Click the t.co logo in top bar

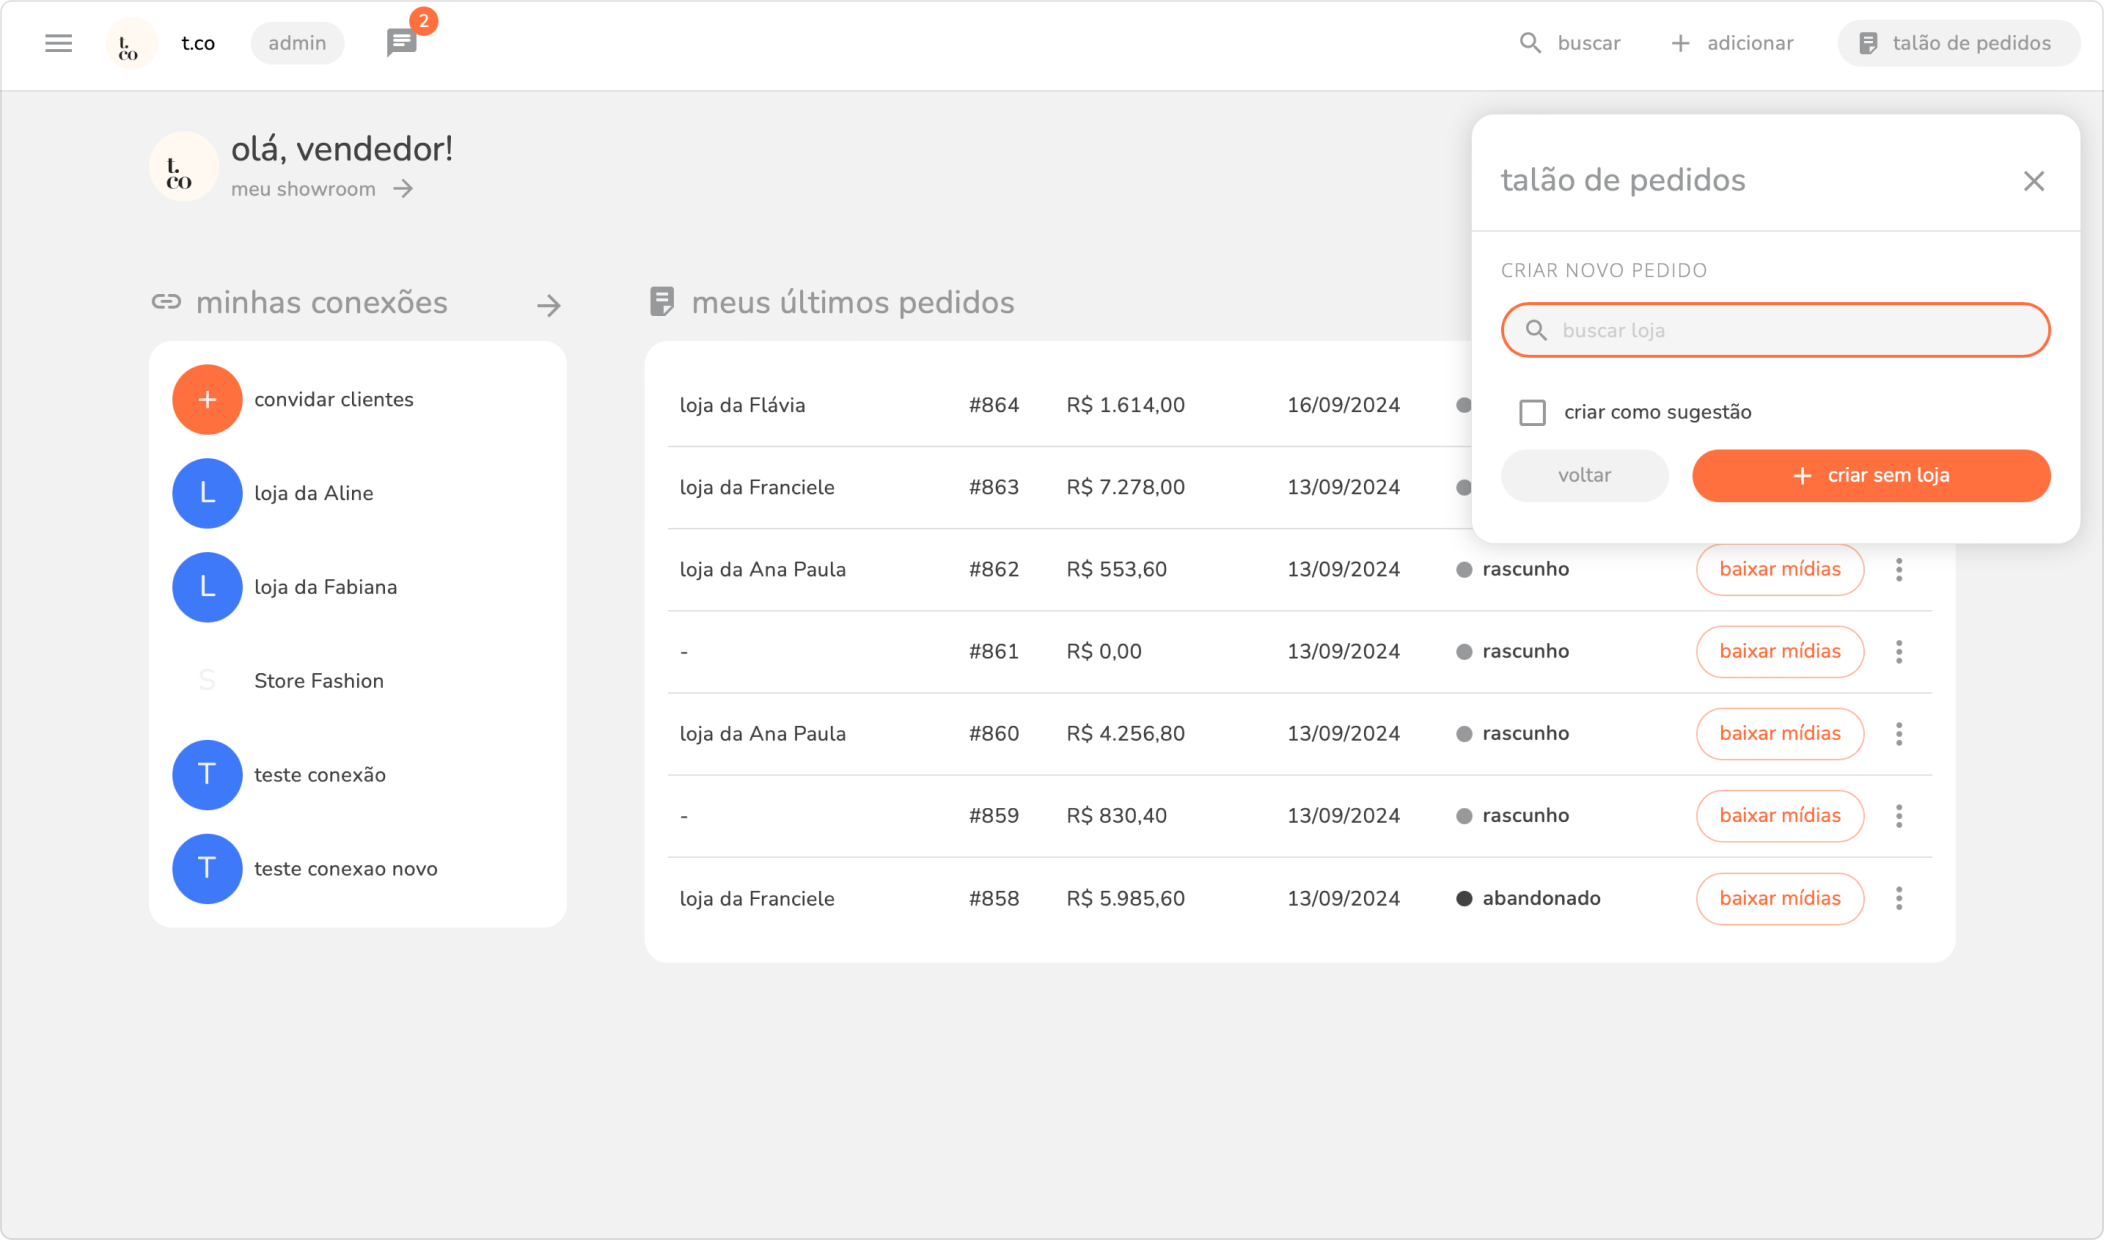(131, 44)
